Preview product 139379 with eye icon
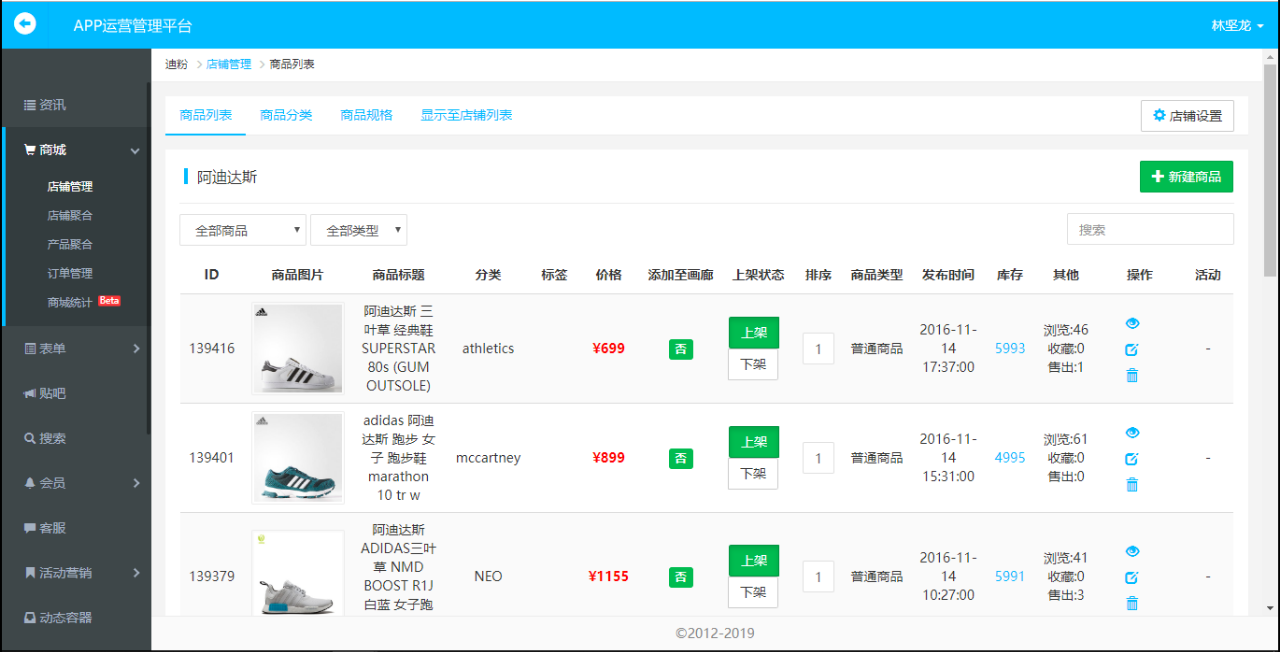Screen dimensions: 1280x652 (x=1132, y=551)
